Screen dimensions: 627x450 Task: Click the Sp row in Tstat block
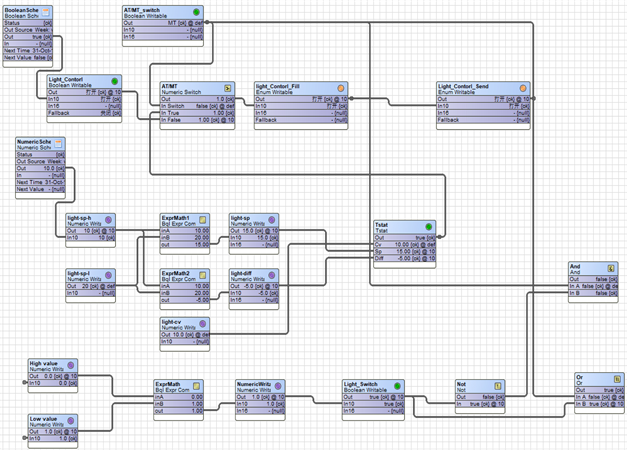(x=403, y=249)
